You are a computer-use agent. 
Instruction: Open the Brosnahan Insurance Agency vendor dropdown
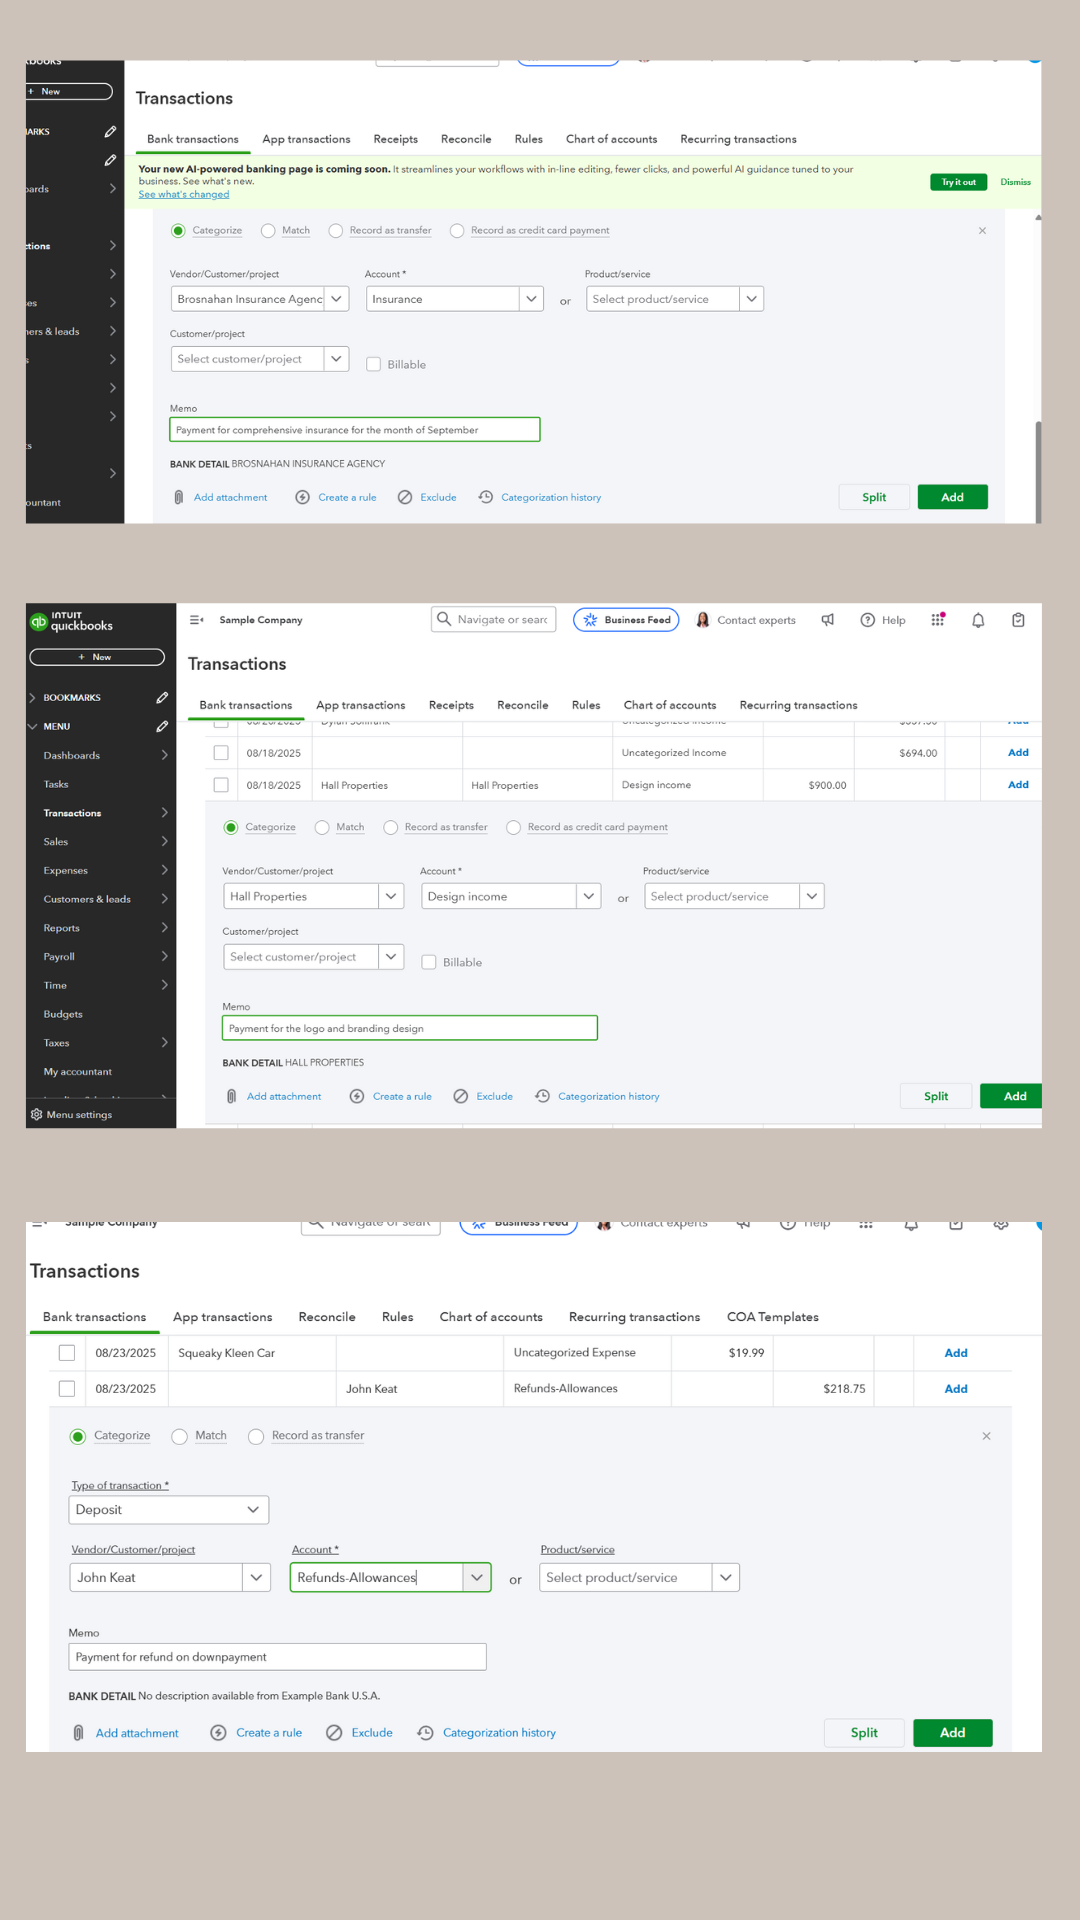coord(337,299)
